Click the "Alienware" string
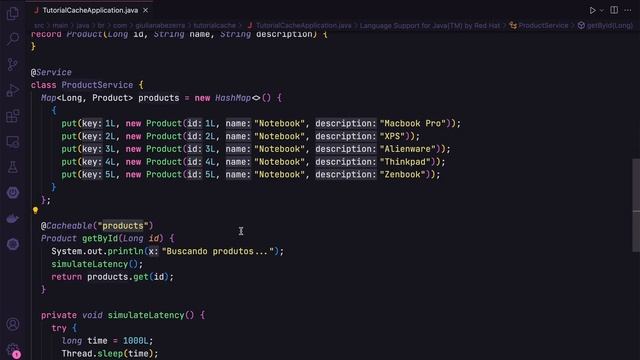This screenshot has height=360, width=640. tap(407, 149)
